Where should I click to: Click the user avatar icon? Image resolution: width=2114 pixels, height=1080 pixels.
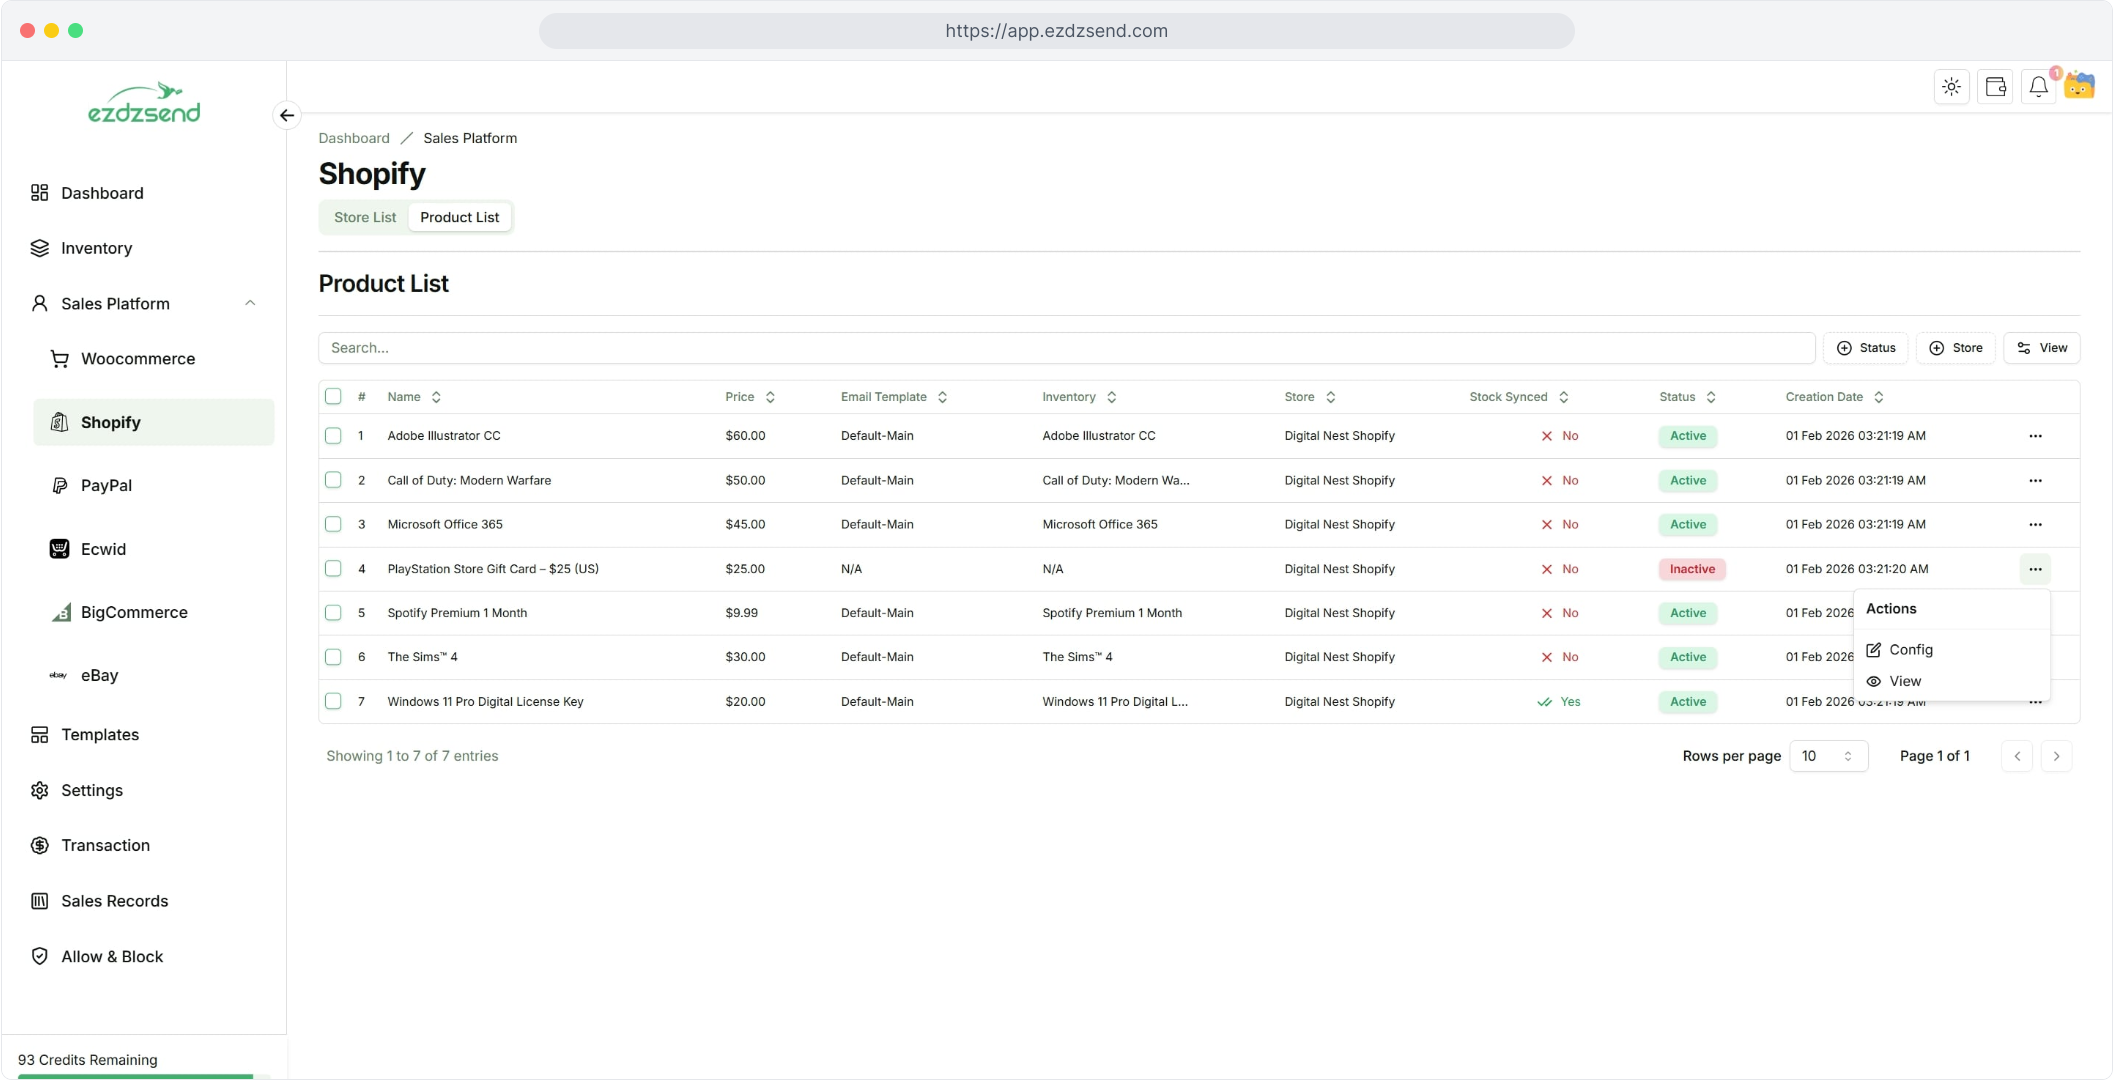click(x=2080, y=87)
